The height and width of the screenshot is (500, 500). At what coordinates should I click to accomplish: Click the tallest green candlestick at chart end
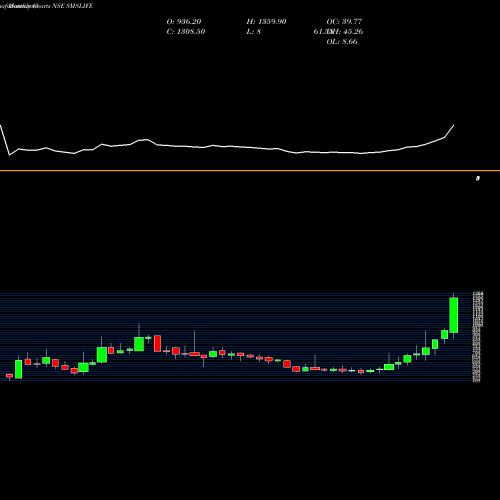pyautogui.click(x=454, y=315)
